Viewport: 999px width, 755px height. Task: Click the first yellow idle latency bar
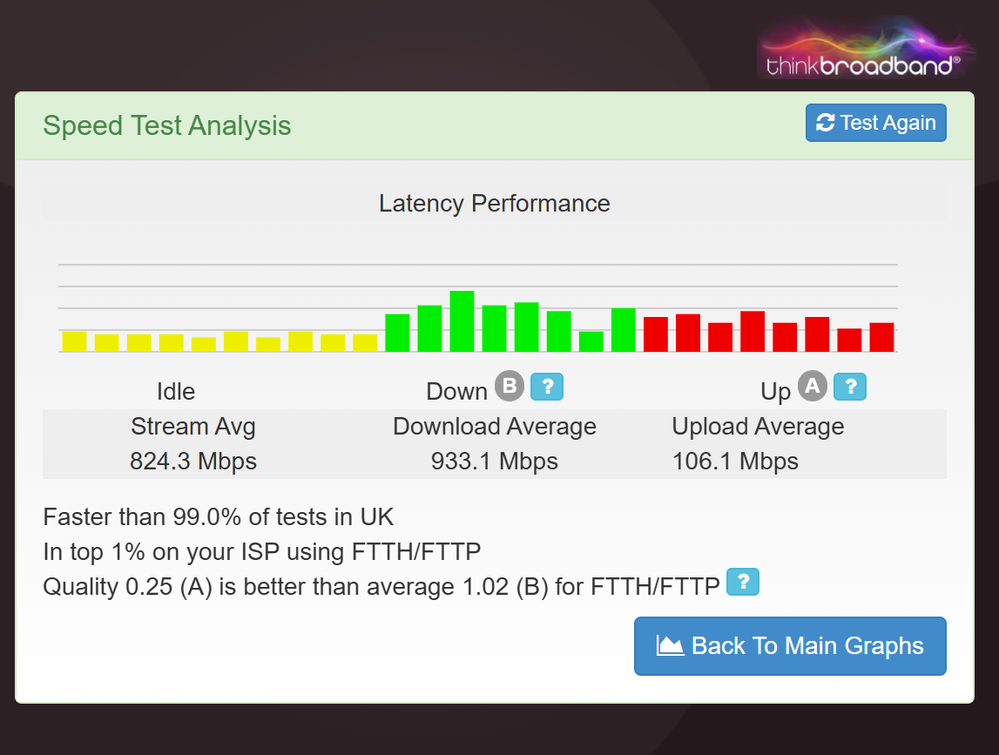[75, 341]
